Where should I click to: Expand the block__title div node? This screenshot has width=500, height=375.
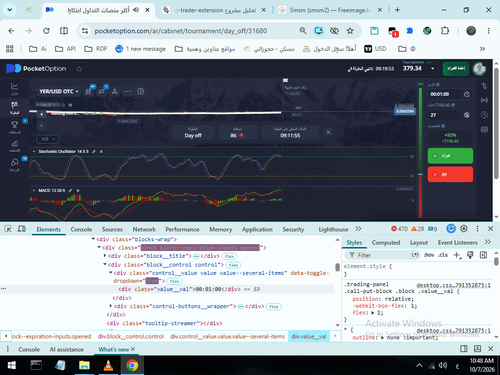105,256
